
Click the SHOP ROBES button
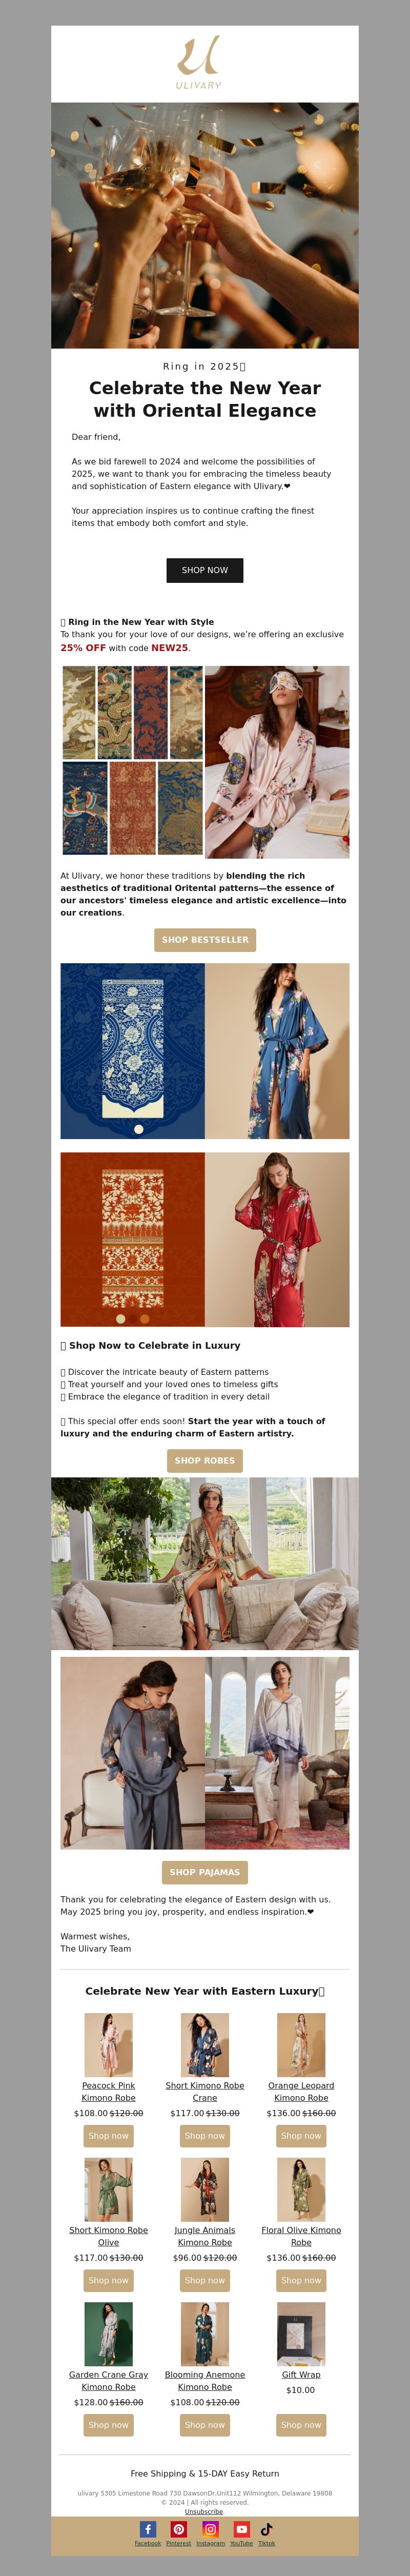(x=205, y=1461)
